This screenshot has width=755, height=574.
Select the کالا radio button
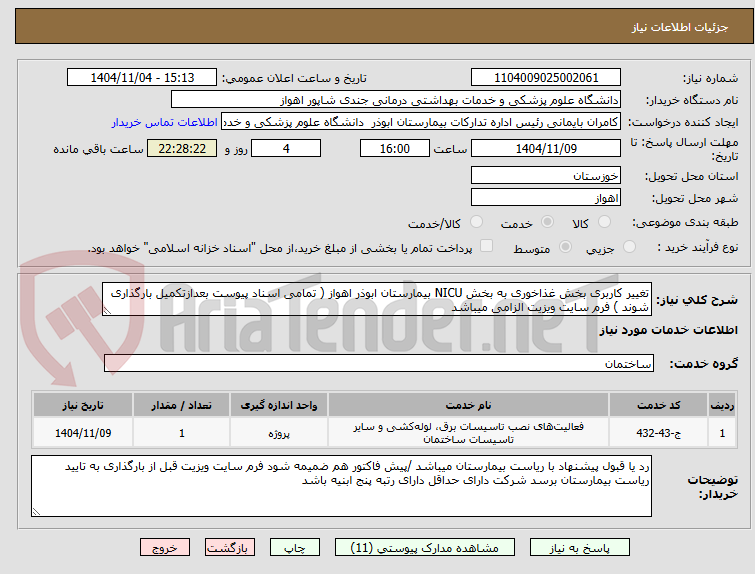pyautogui.click(x=604, y=222)
